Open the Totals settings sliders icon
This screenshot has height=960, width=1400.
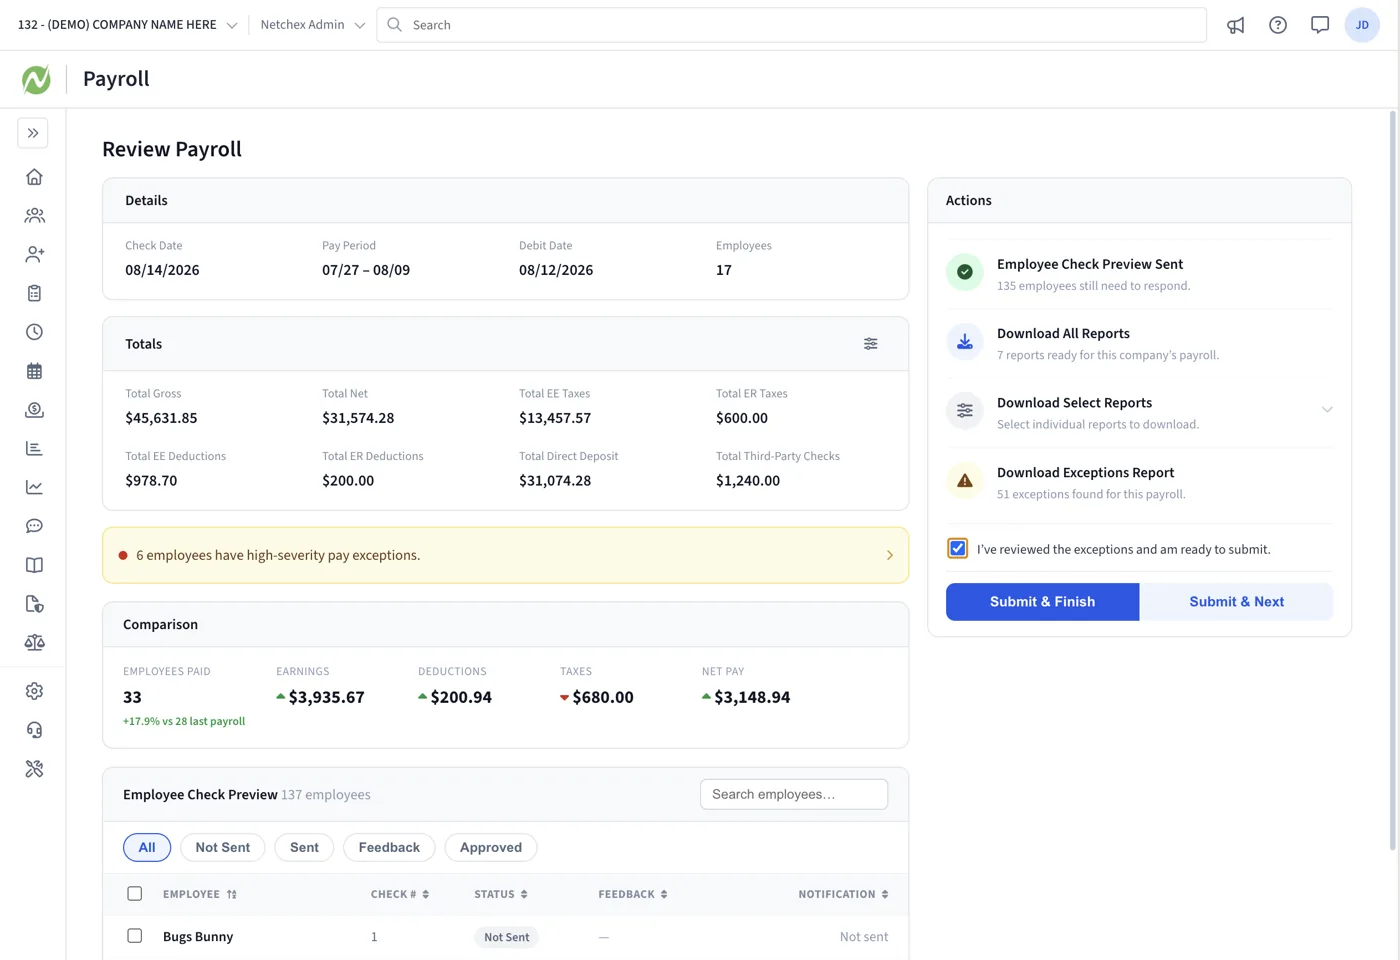871,344
